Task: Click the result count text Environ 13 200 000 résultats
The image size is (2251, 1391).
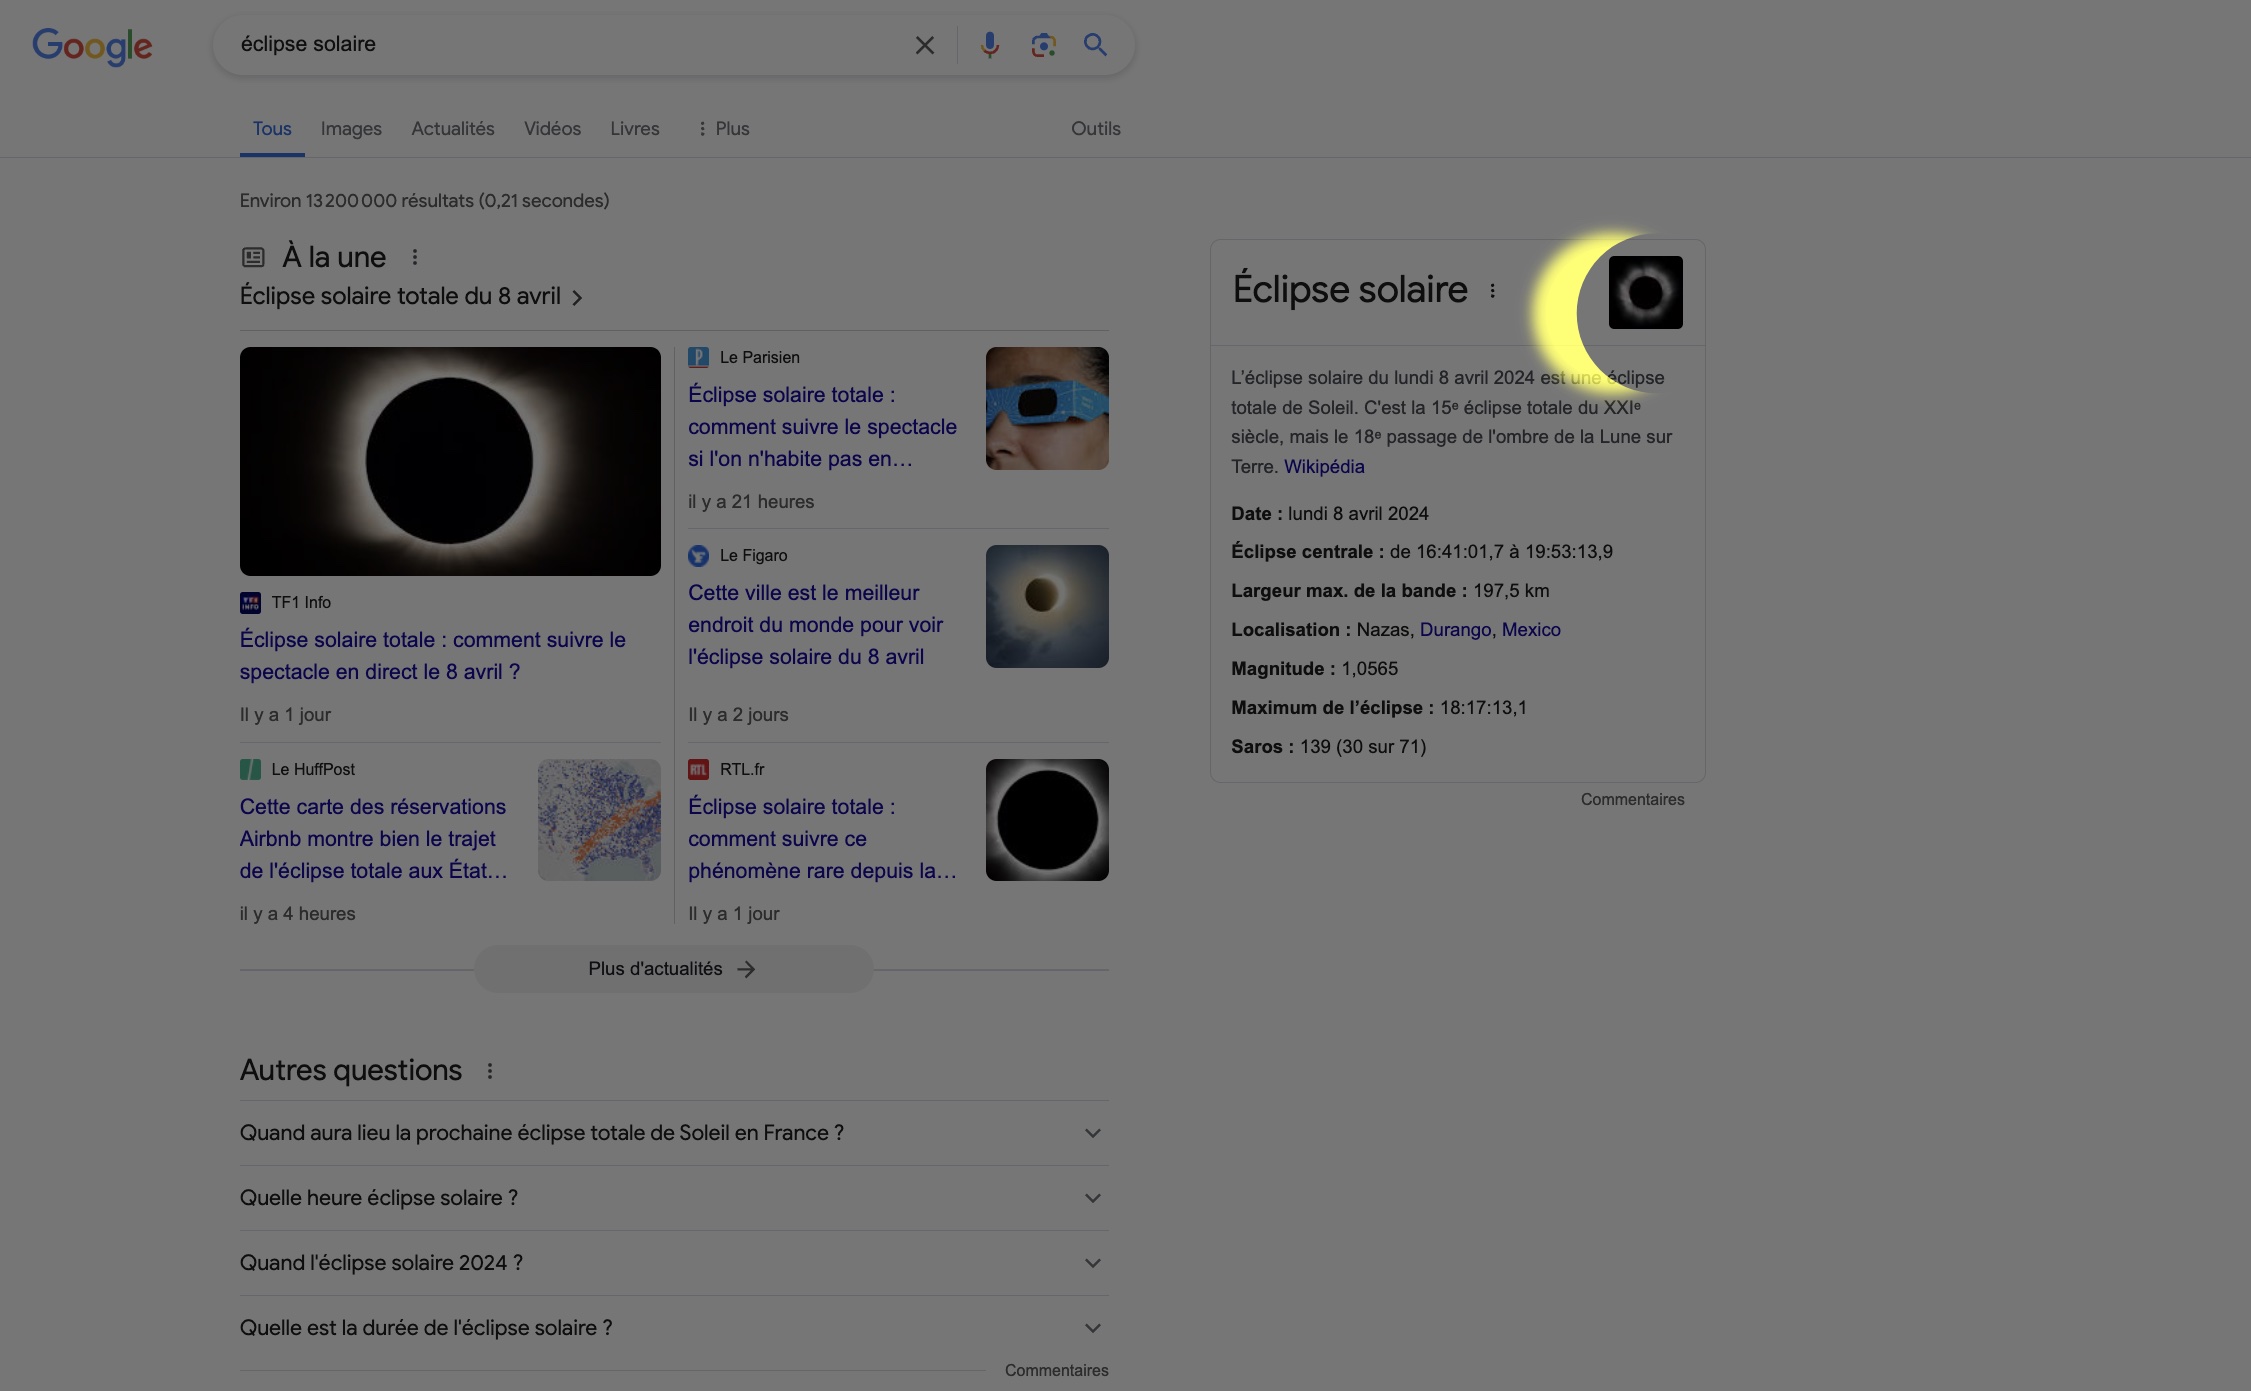Action: (x=424, y=201)
